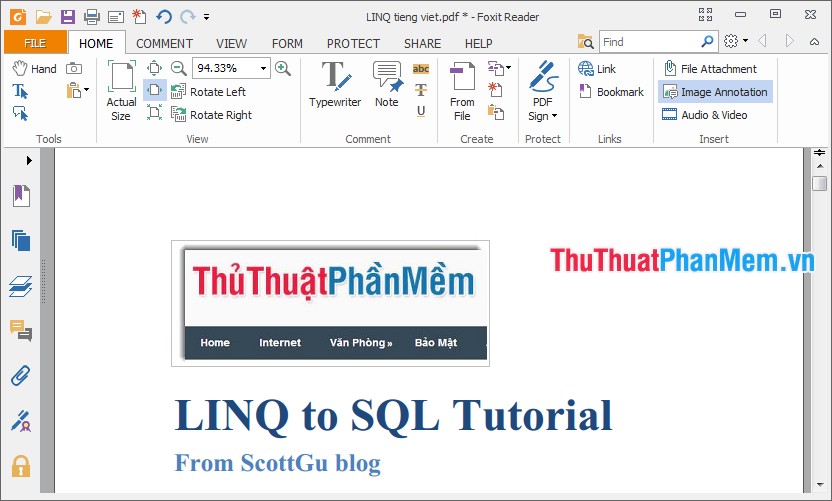The image size is (832, 501).
Task: Take a snapshot with the camera icon
Action: 74,68
